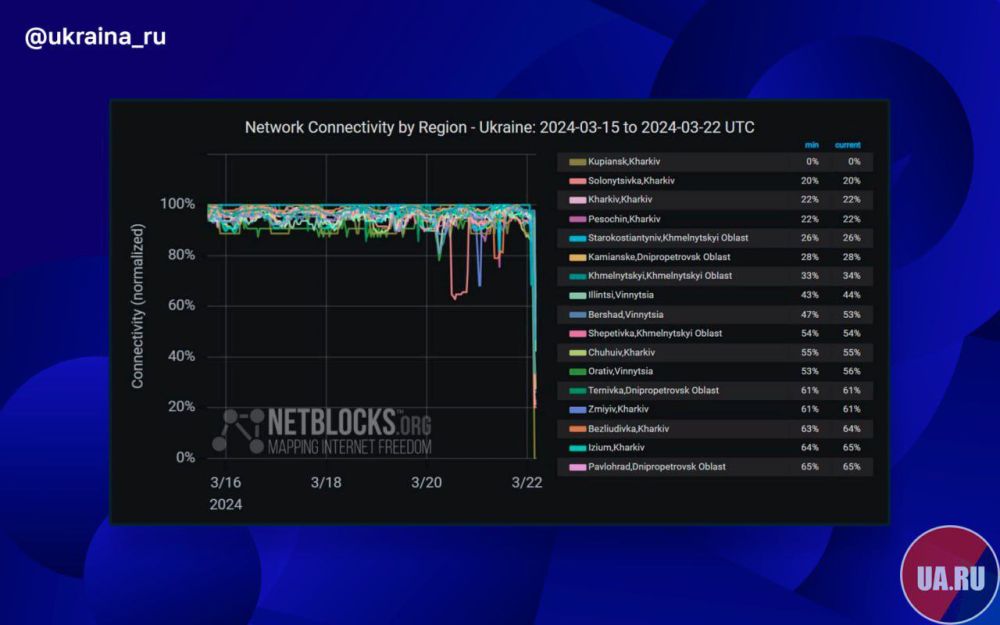Click Zmiyiv color swatch in legend
1000x625 pixels.
(x=576, y=409)
